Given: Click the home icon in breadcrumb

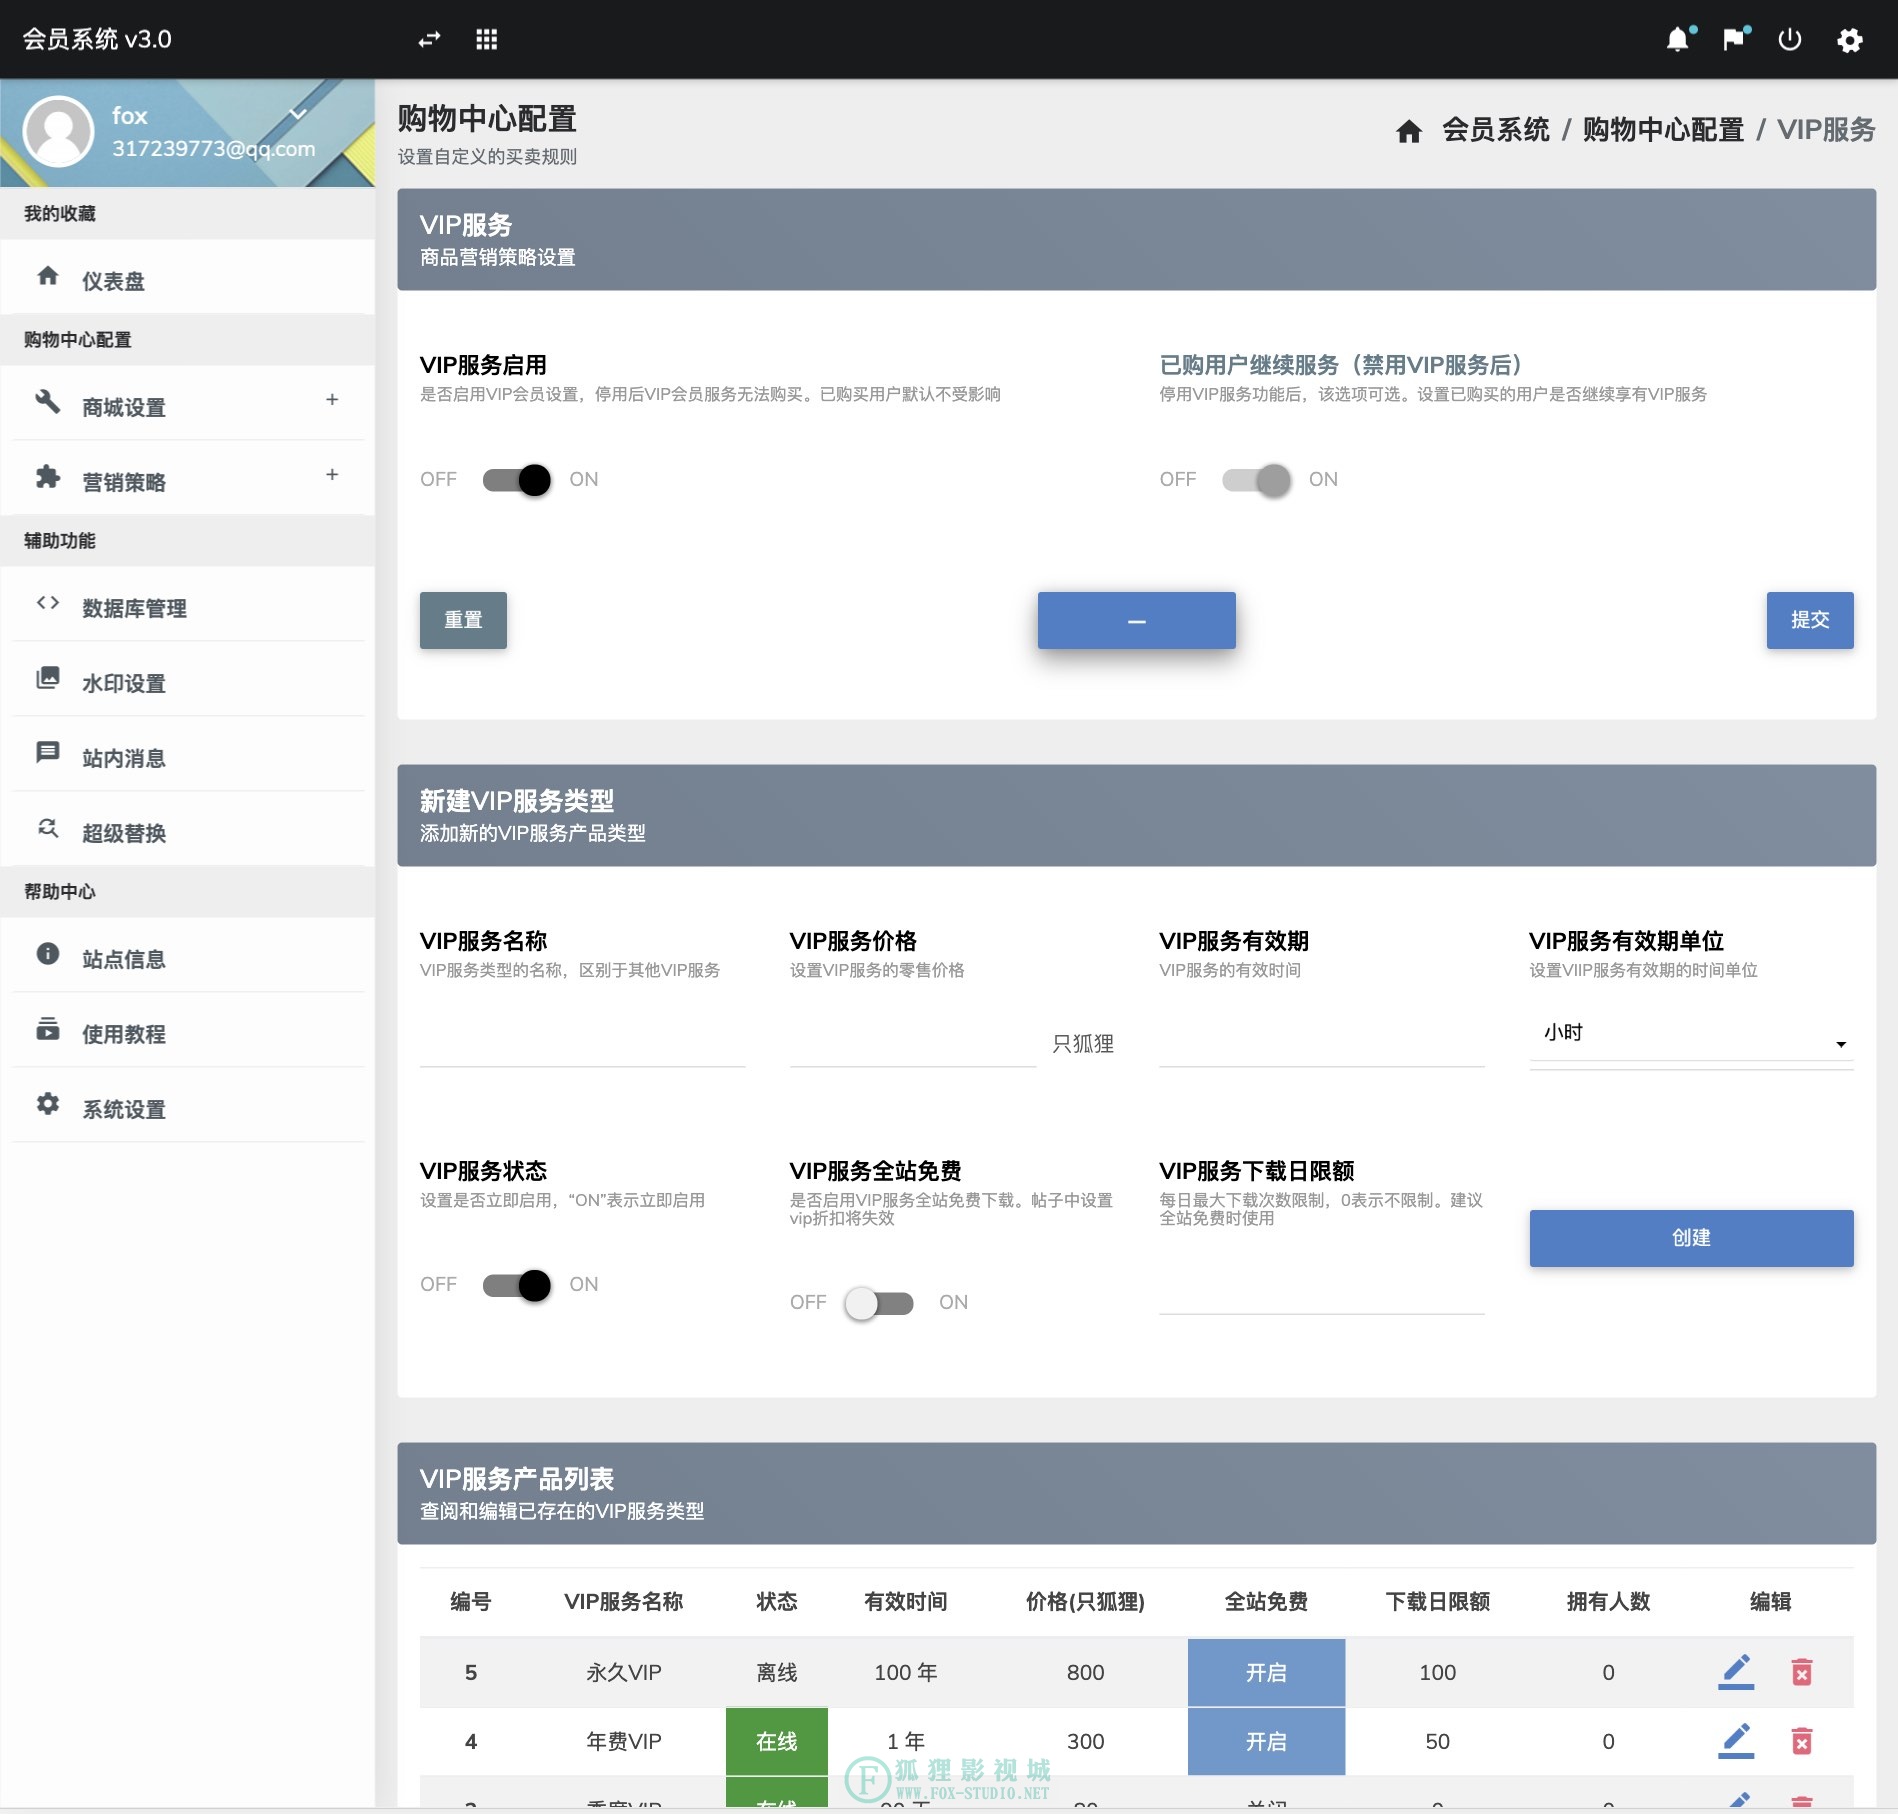Looking at the screenshot, I should coord(1409,131).
